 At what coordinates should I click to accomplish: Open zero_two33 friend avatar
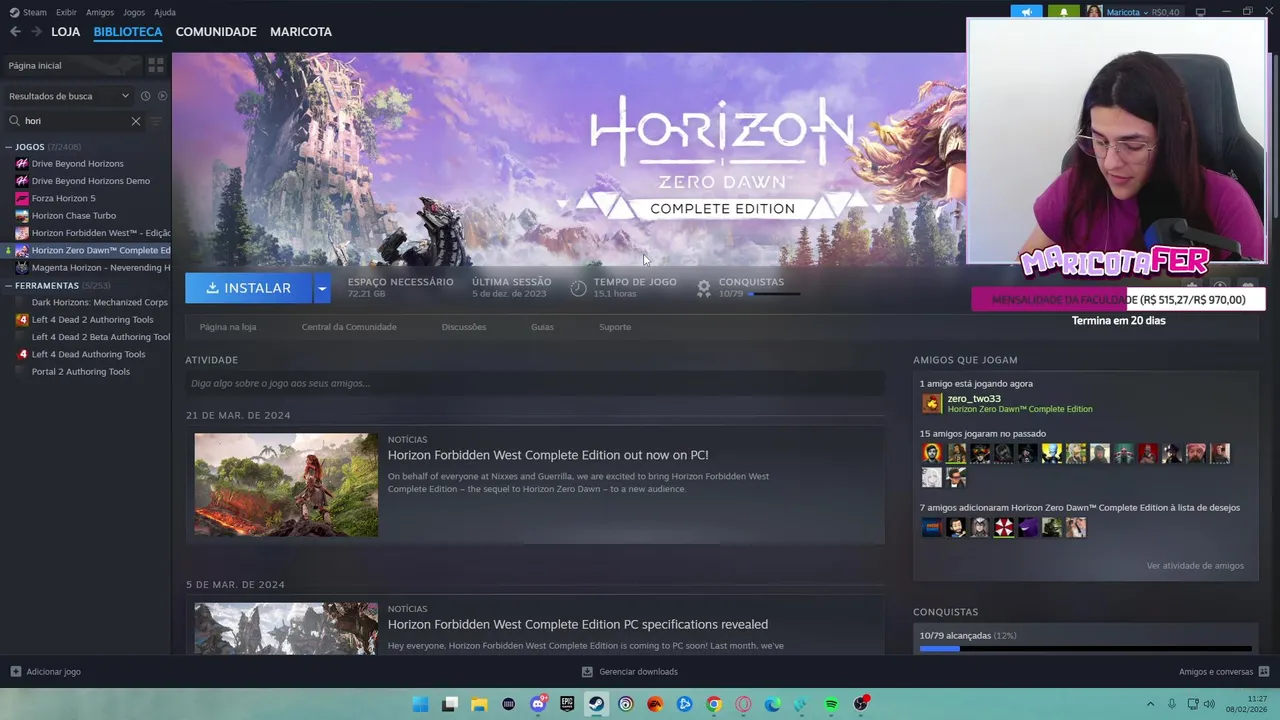[932, 404]
